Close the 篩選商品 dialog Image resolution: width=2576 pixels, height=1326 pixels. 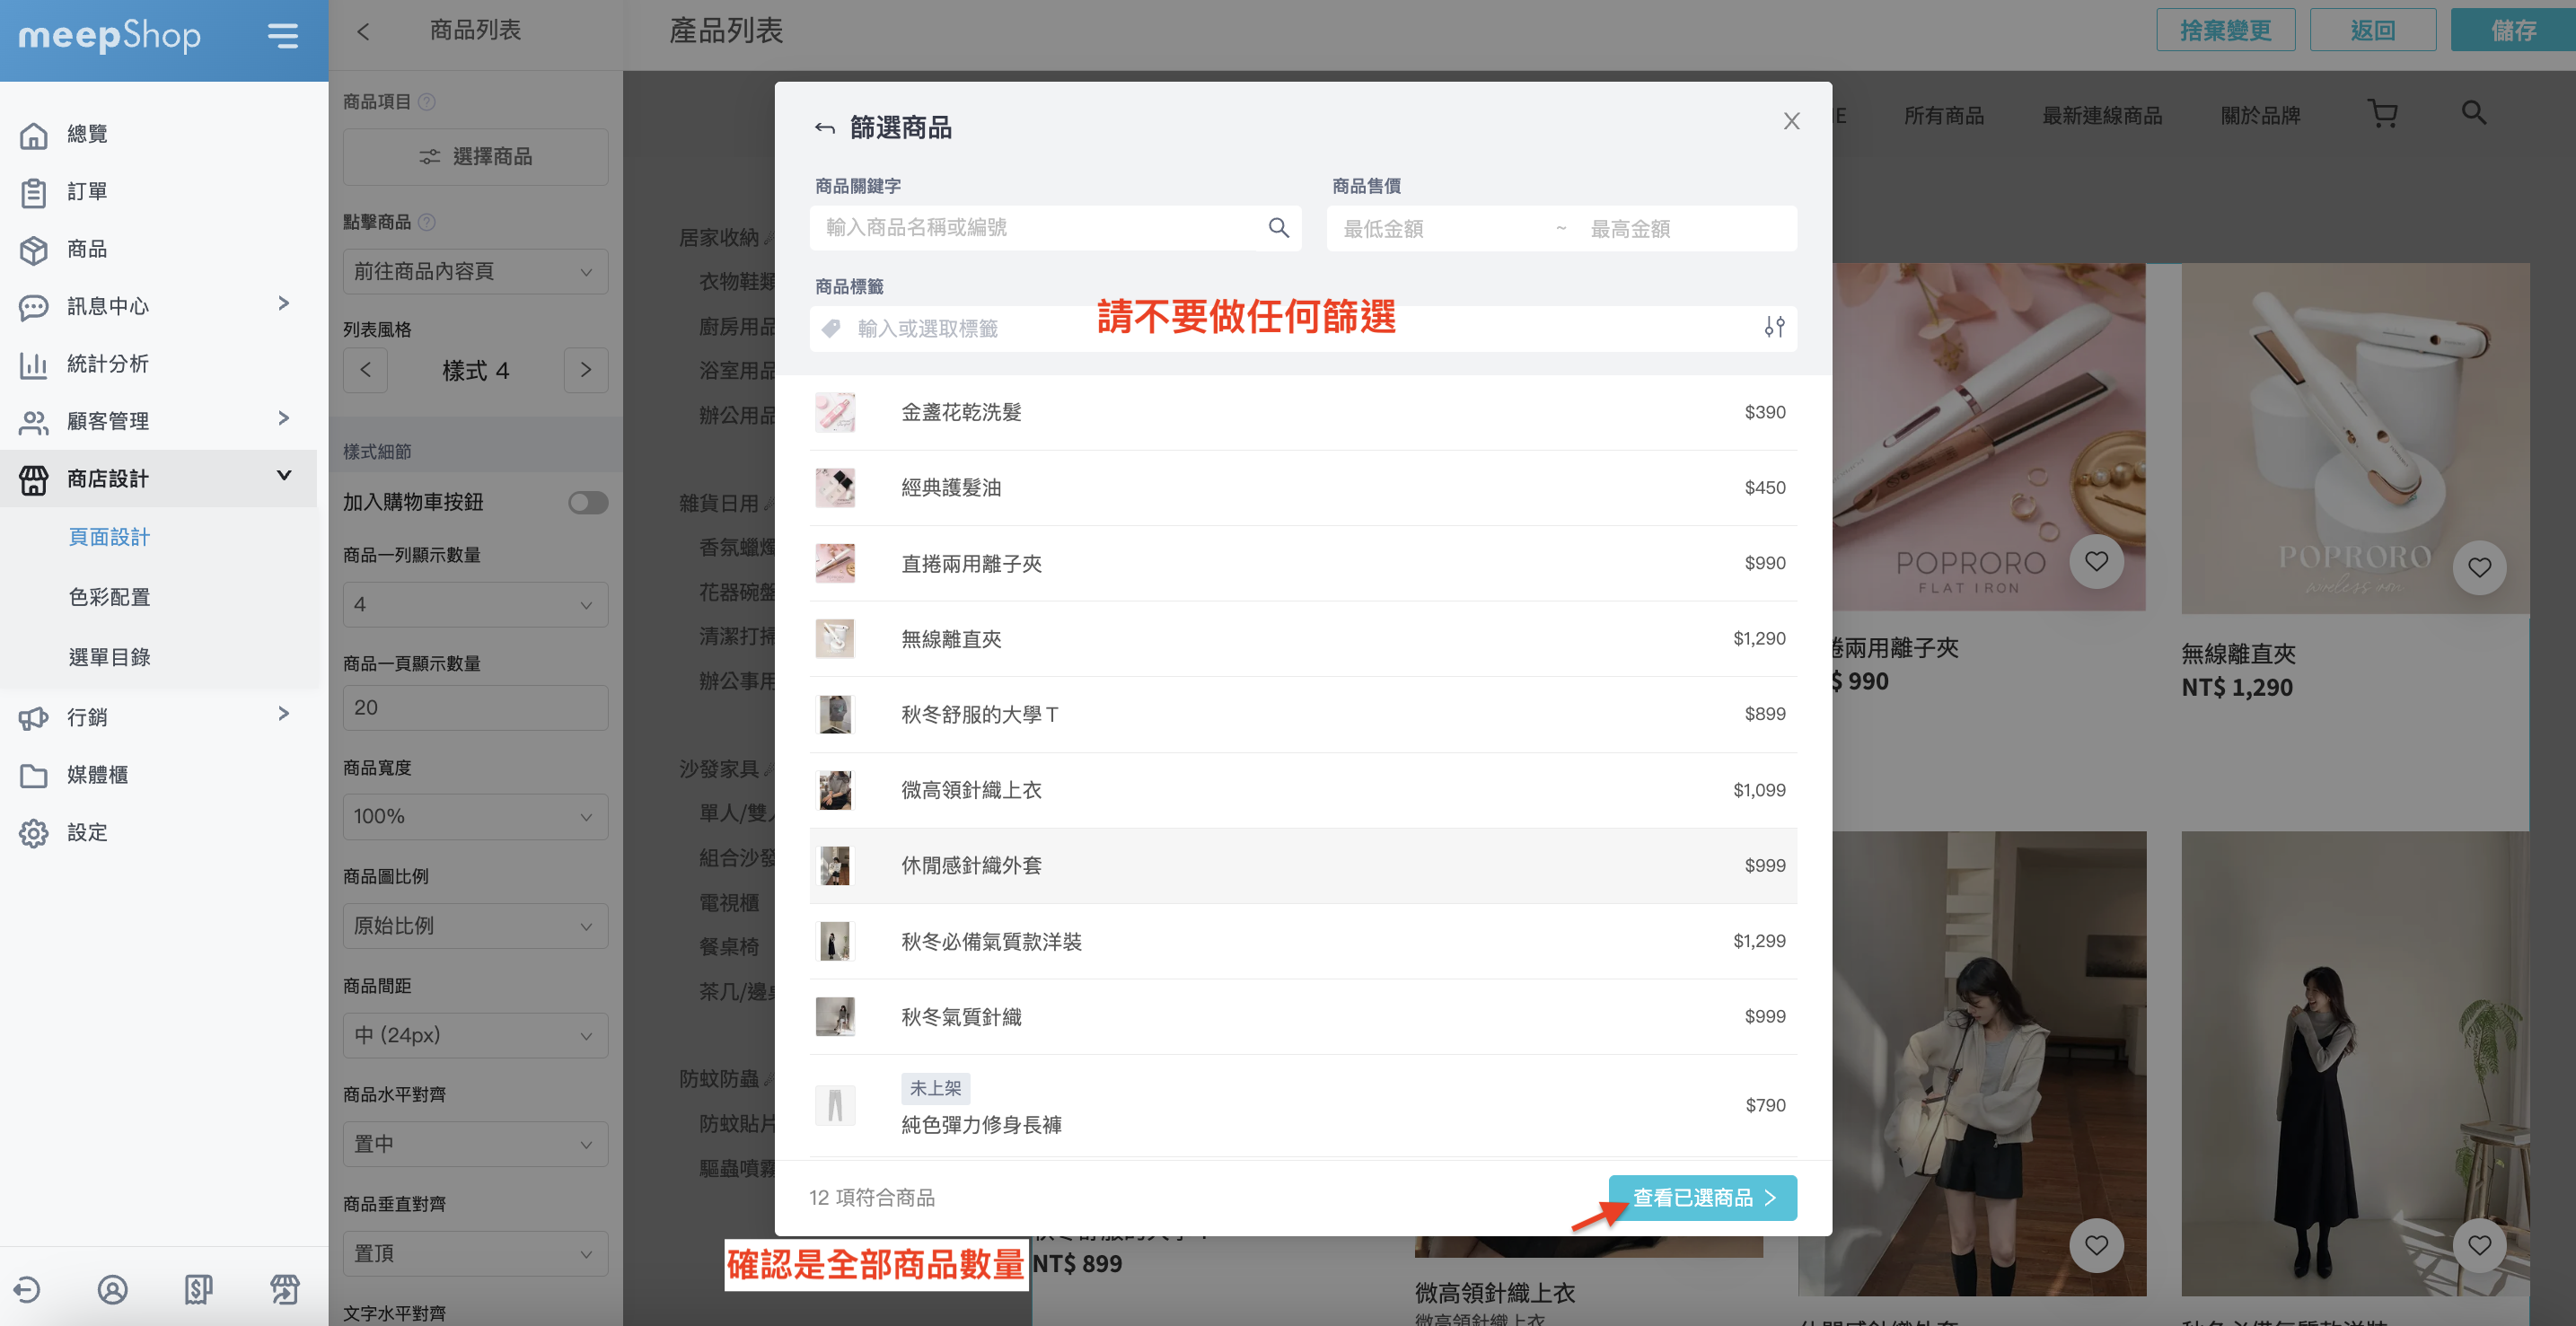tap(1791, 122)
